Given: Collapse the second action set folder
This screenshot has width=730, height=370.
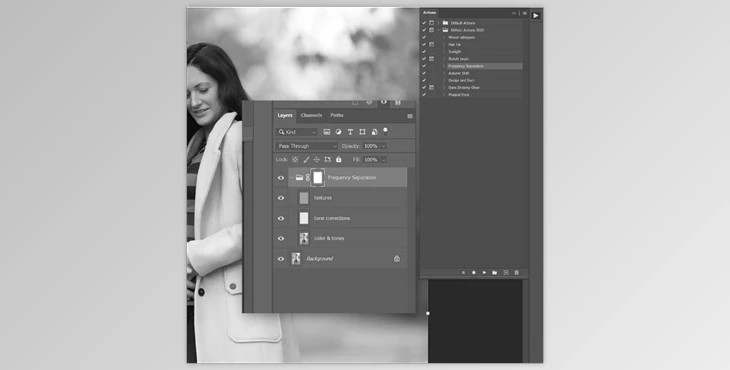Looking at the screenshot, I should [438, 30].
